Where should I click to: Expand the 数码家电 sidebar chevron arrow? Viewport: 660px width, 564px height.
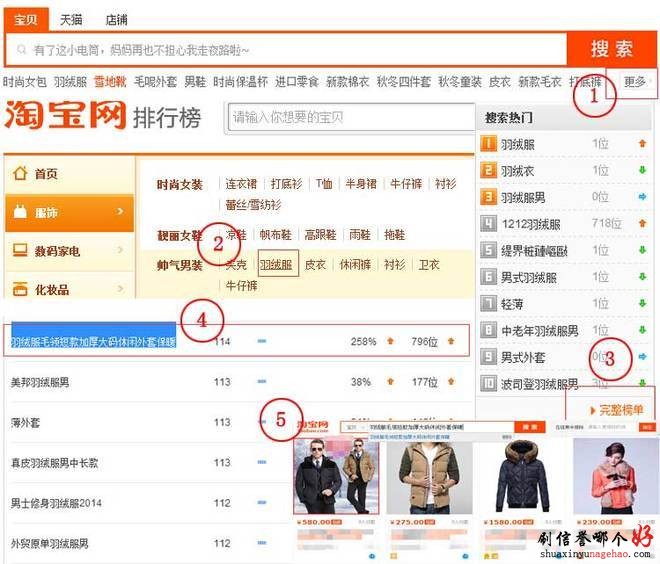coord(120,251)
